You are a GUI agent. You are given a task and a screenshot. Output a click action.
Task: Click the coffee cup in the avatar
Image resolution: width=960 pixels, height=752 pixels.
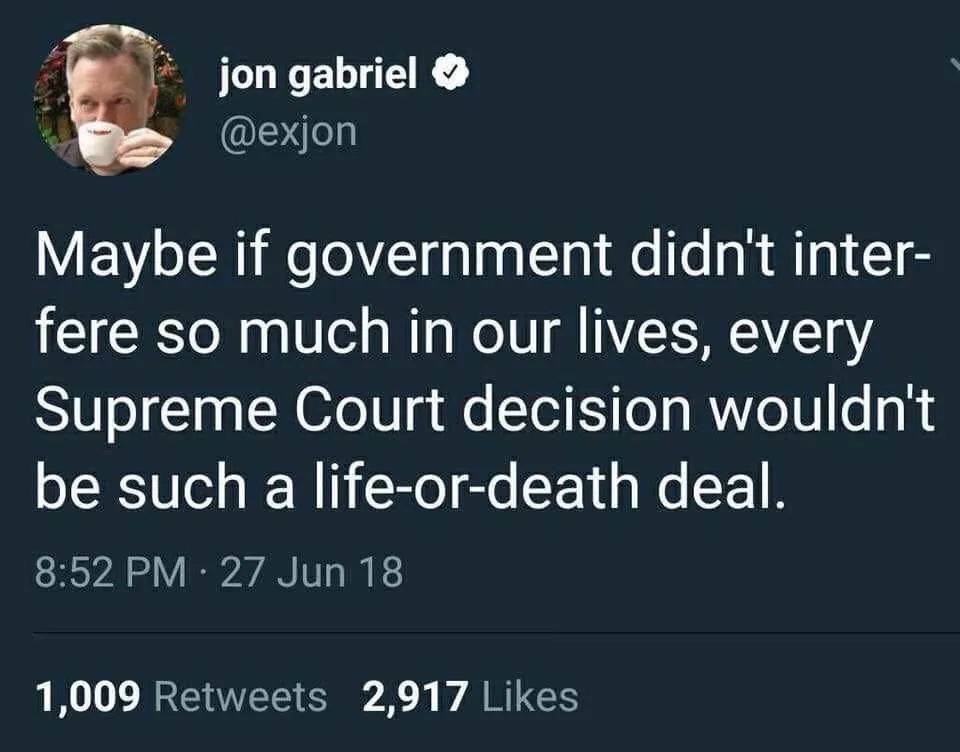tap(102, 142)
